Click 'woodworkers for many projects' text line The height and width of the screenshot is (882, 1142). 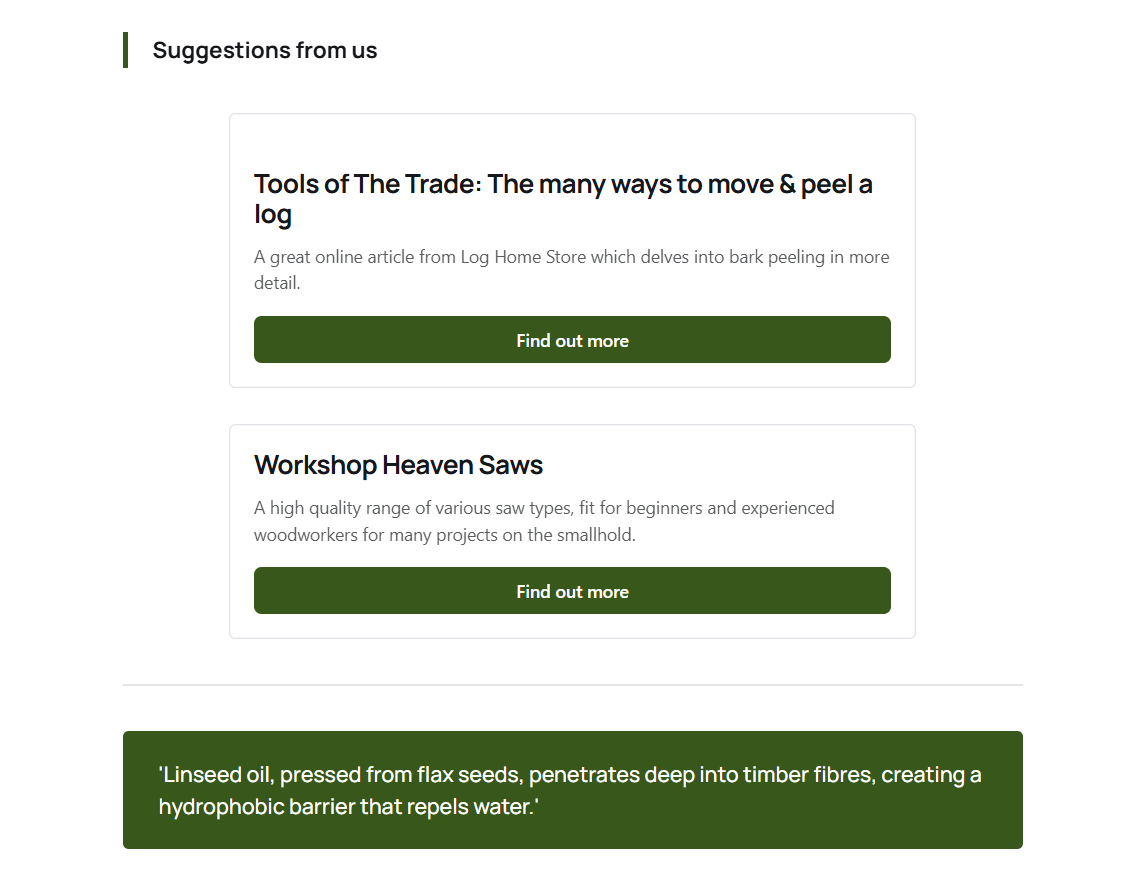[x=444, y=535]
